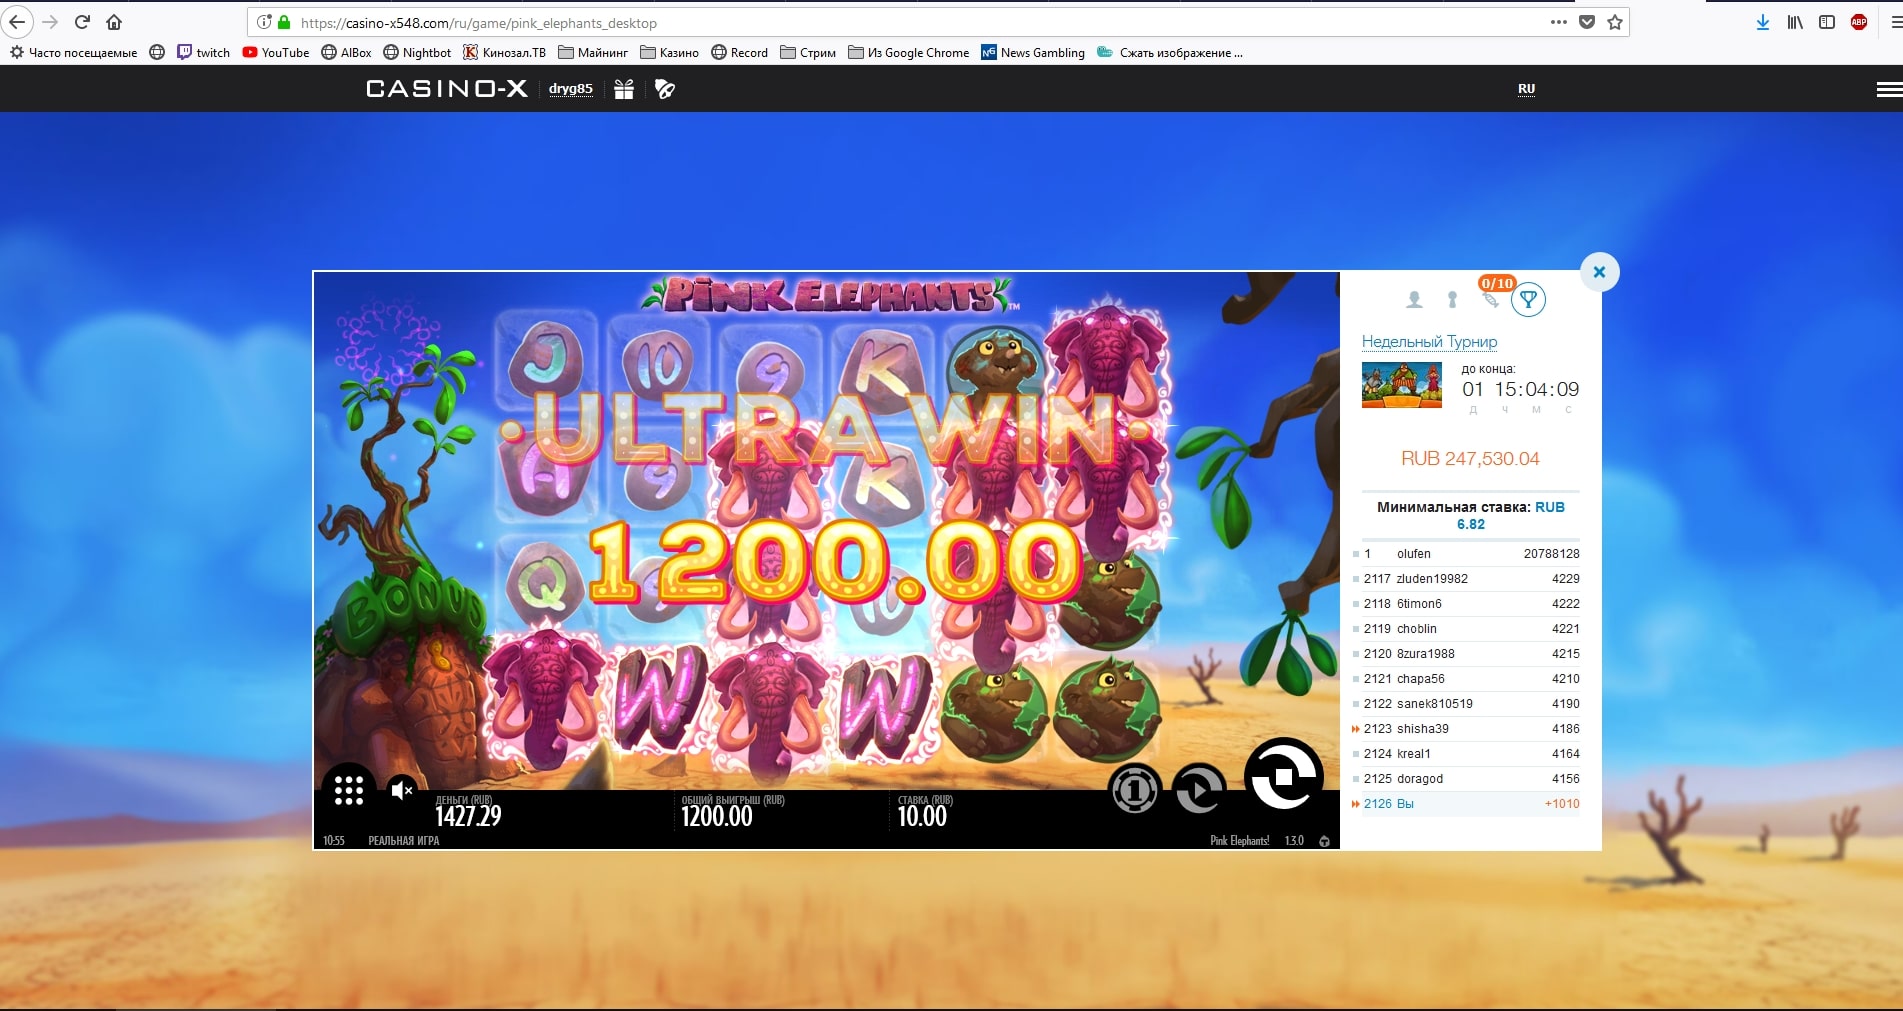Toggle the game sound mute button
This screenshot has height=1011, width=1903.
402,791
